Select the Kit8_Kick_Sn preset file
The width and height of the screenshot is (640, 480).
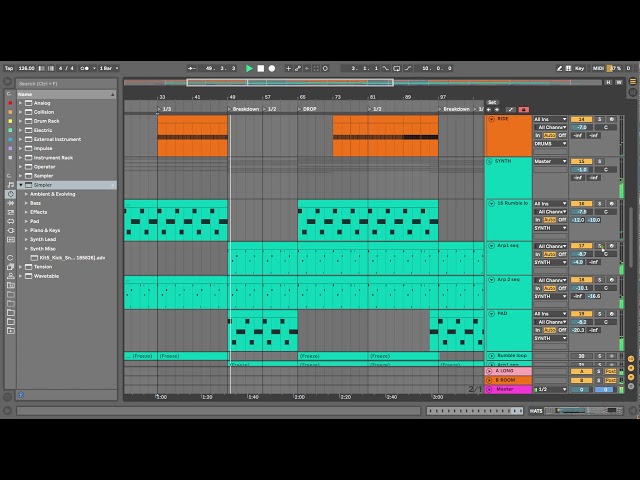coord(68,258)
